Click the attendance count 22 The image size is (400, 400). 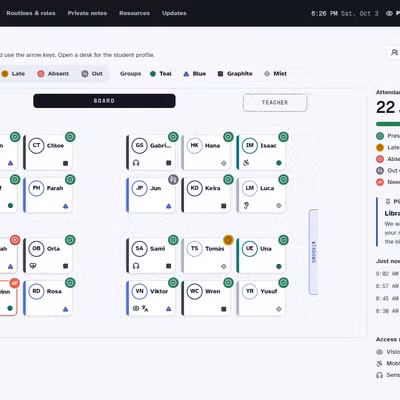tap(385, 107)
